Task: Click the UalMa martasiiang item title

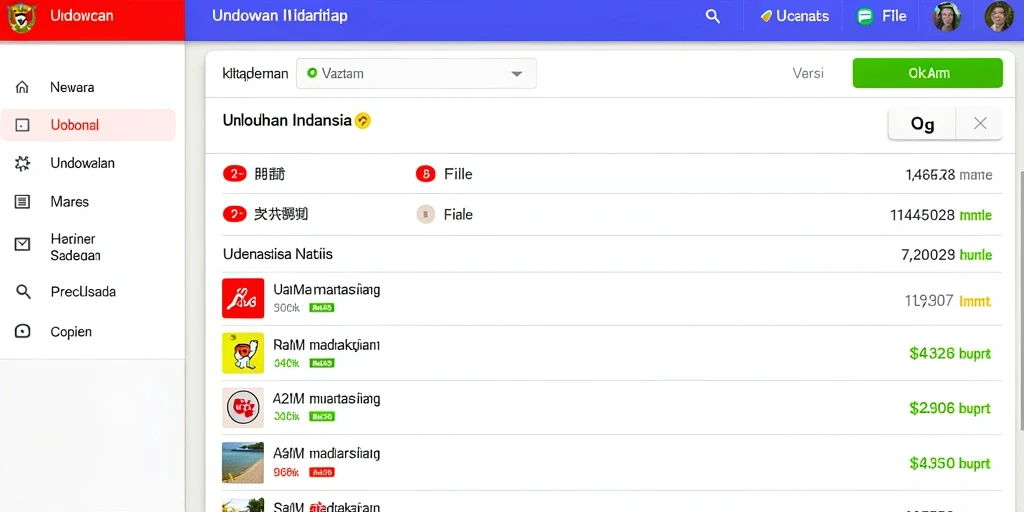Action: point(327,290)
